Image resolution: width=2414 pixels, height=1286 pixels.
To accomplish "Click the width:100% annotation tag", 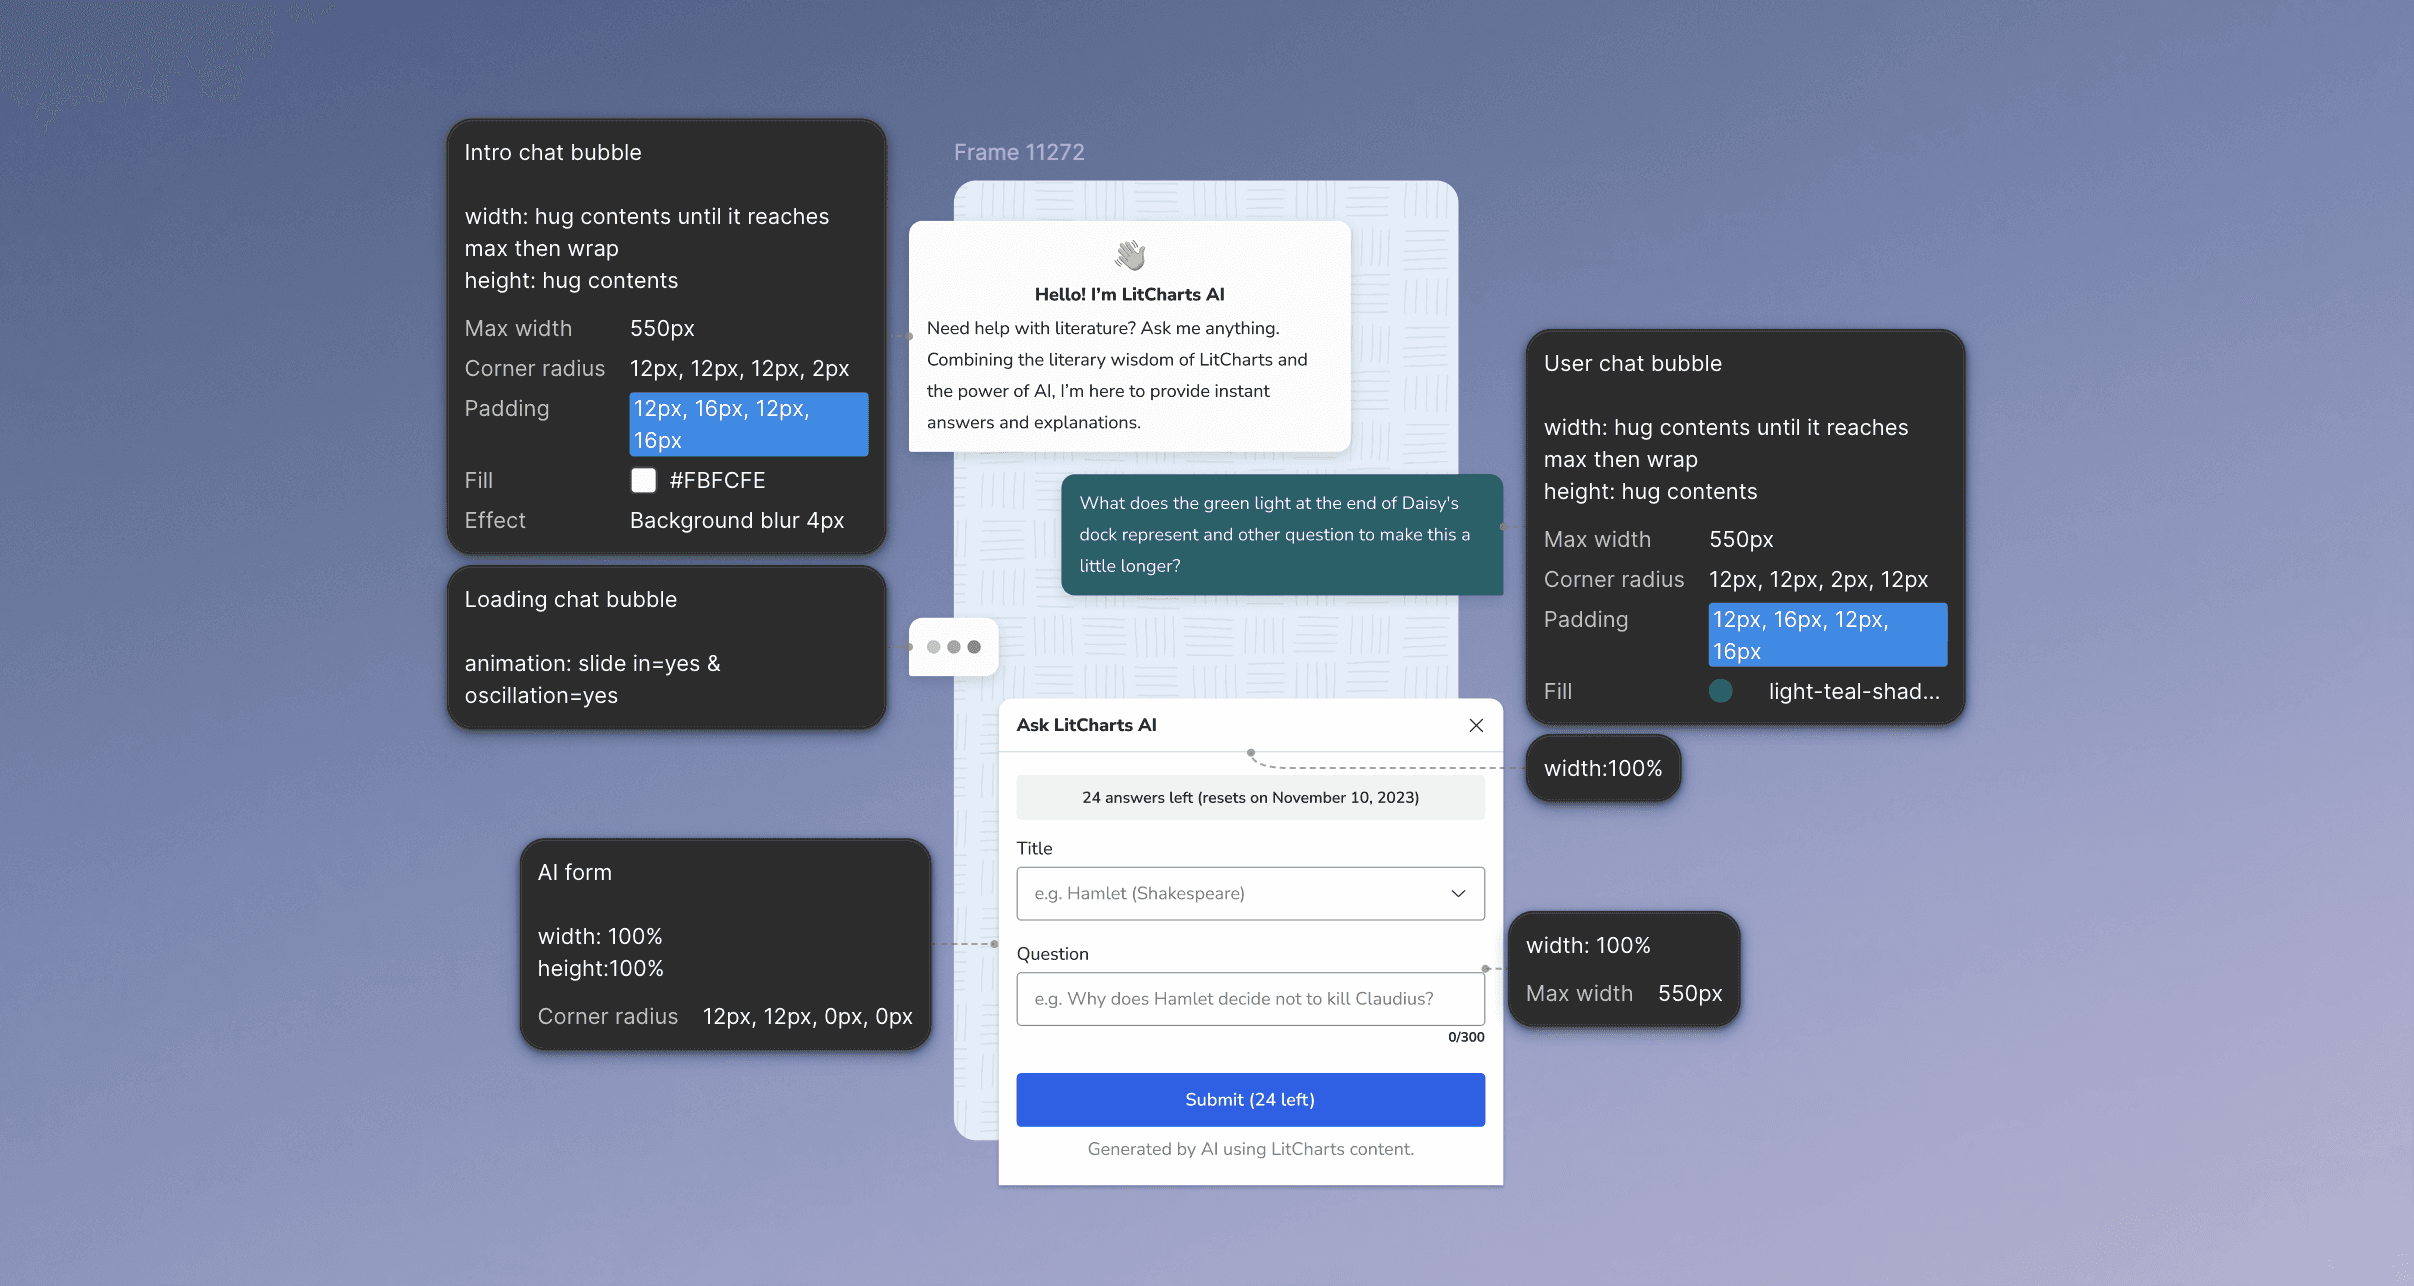I will 1602,768.
